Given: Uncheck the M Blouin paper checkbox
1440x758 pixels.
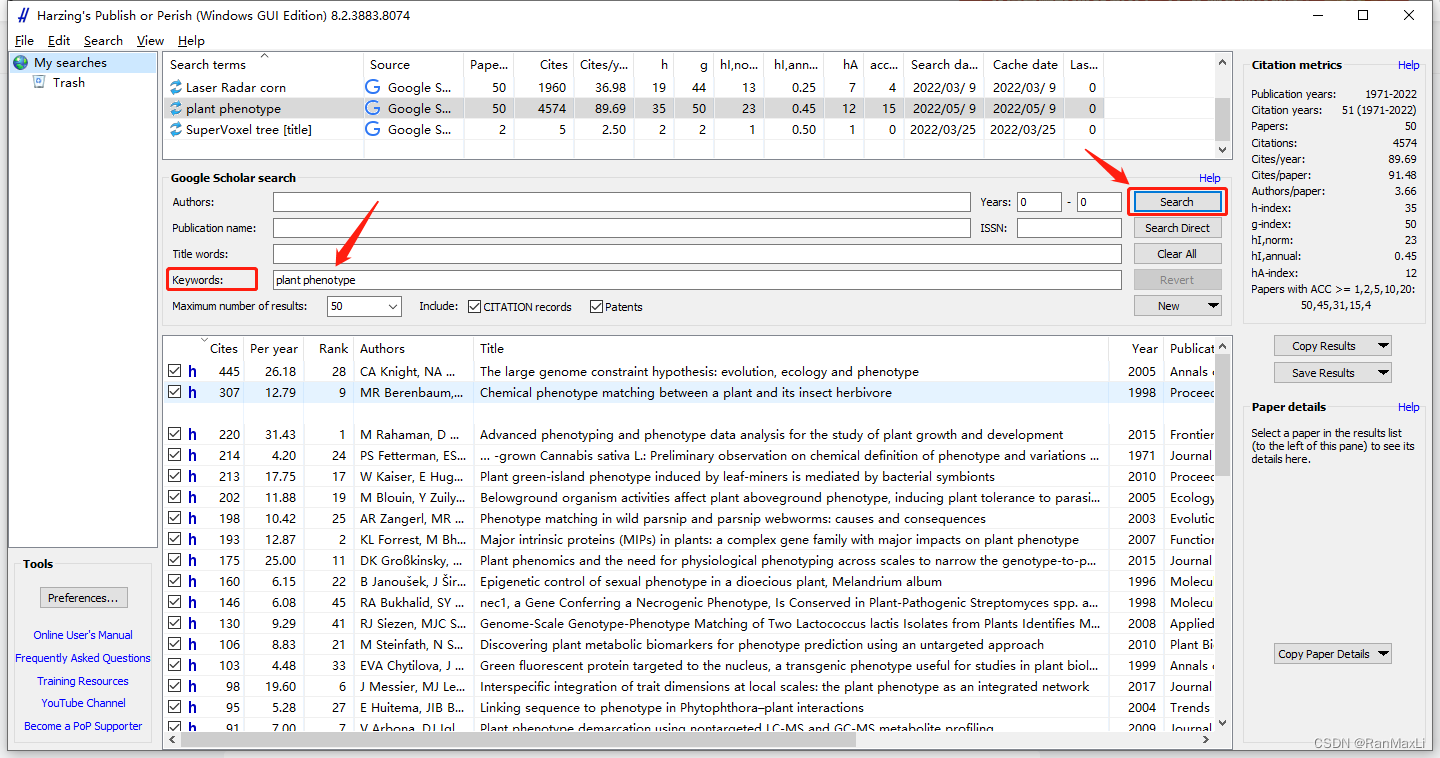Looking at the screenshot, I should [x=175, y=497].
